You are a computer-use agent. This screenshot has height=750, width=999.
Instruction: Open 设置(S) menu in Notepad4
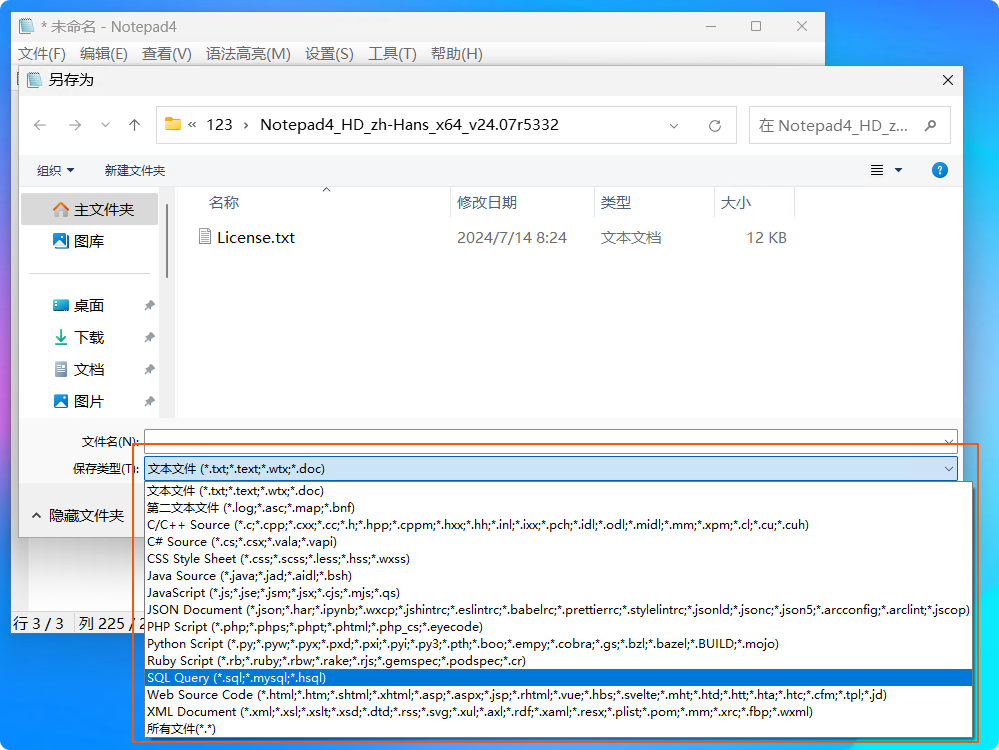point(329,54)
